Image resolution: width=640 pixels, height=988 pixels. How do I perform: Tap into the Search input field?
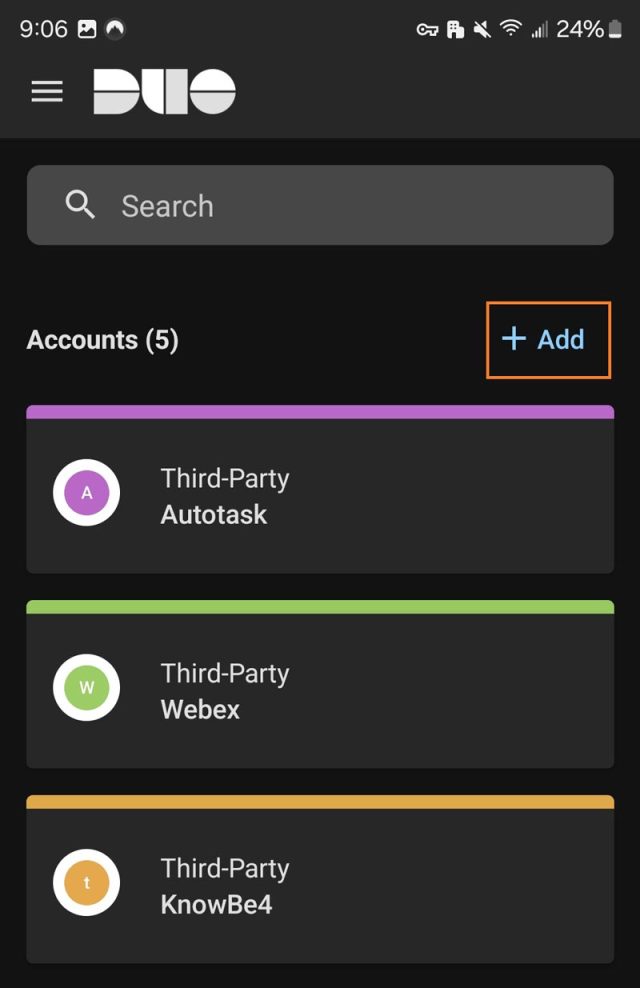click(320, 205)
